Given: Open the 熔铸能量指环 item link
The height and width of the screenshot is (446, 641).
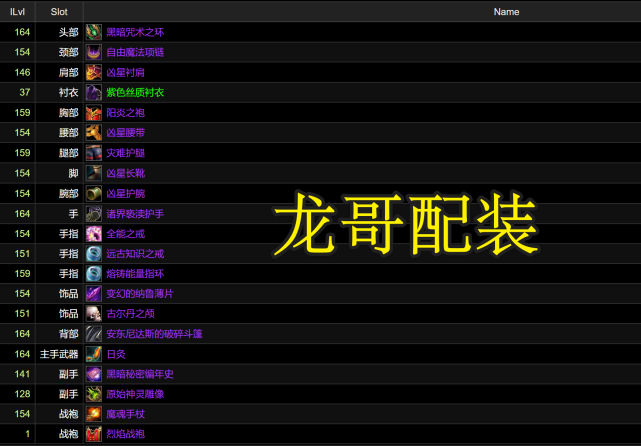Looking at the screenshot, I should [136, 273].
